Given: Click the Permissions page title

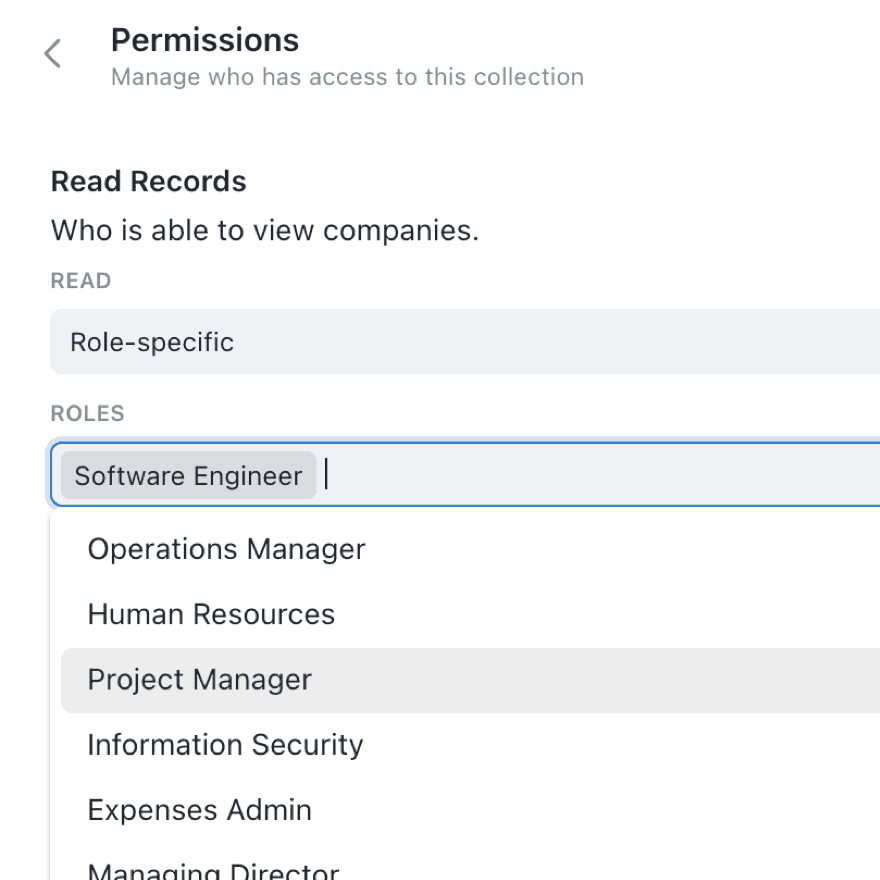Looking at the screenshot, I should (205, 40).
